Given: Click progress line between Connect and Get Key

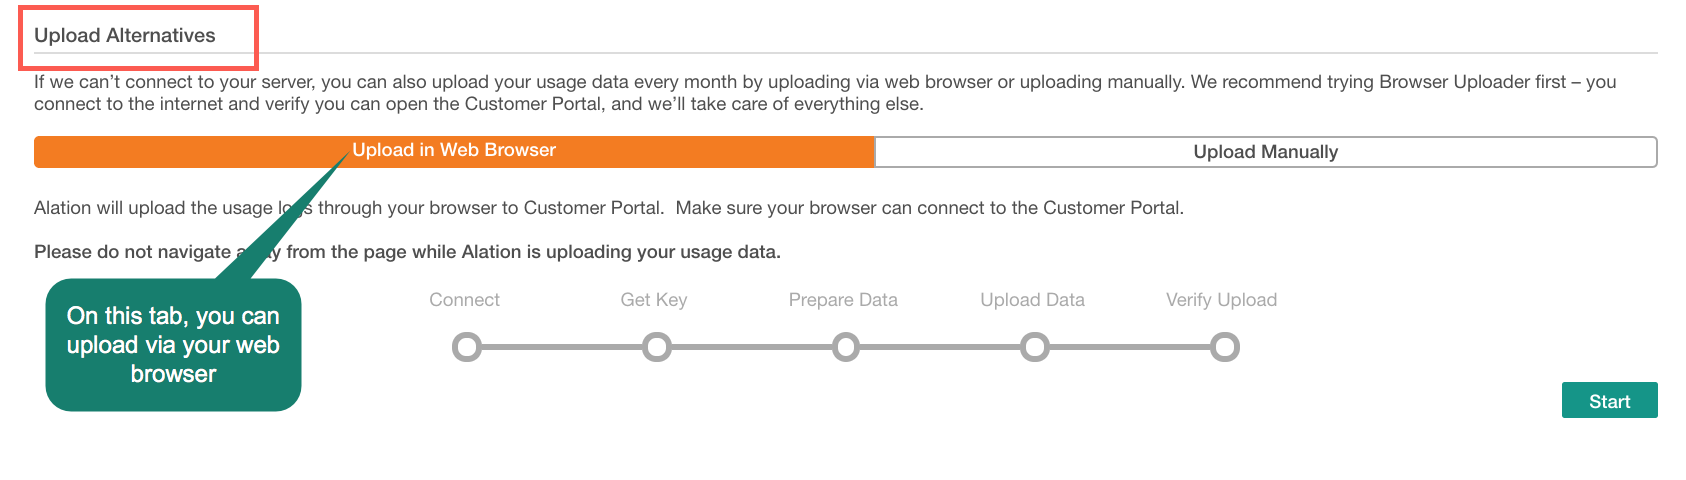Looking at the screenshot, I should [x=561, y=347].
